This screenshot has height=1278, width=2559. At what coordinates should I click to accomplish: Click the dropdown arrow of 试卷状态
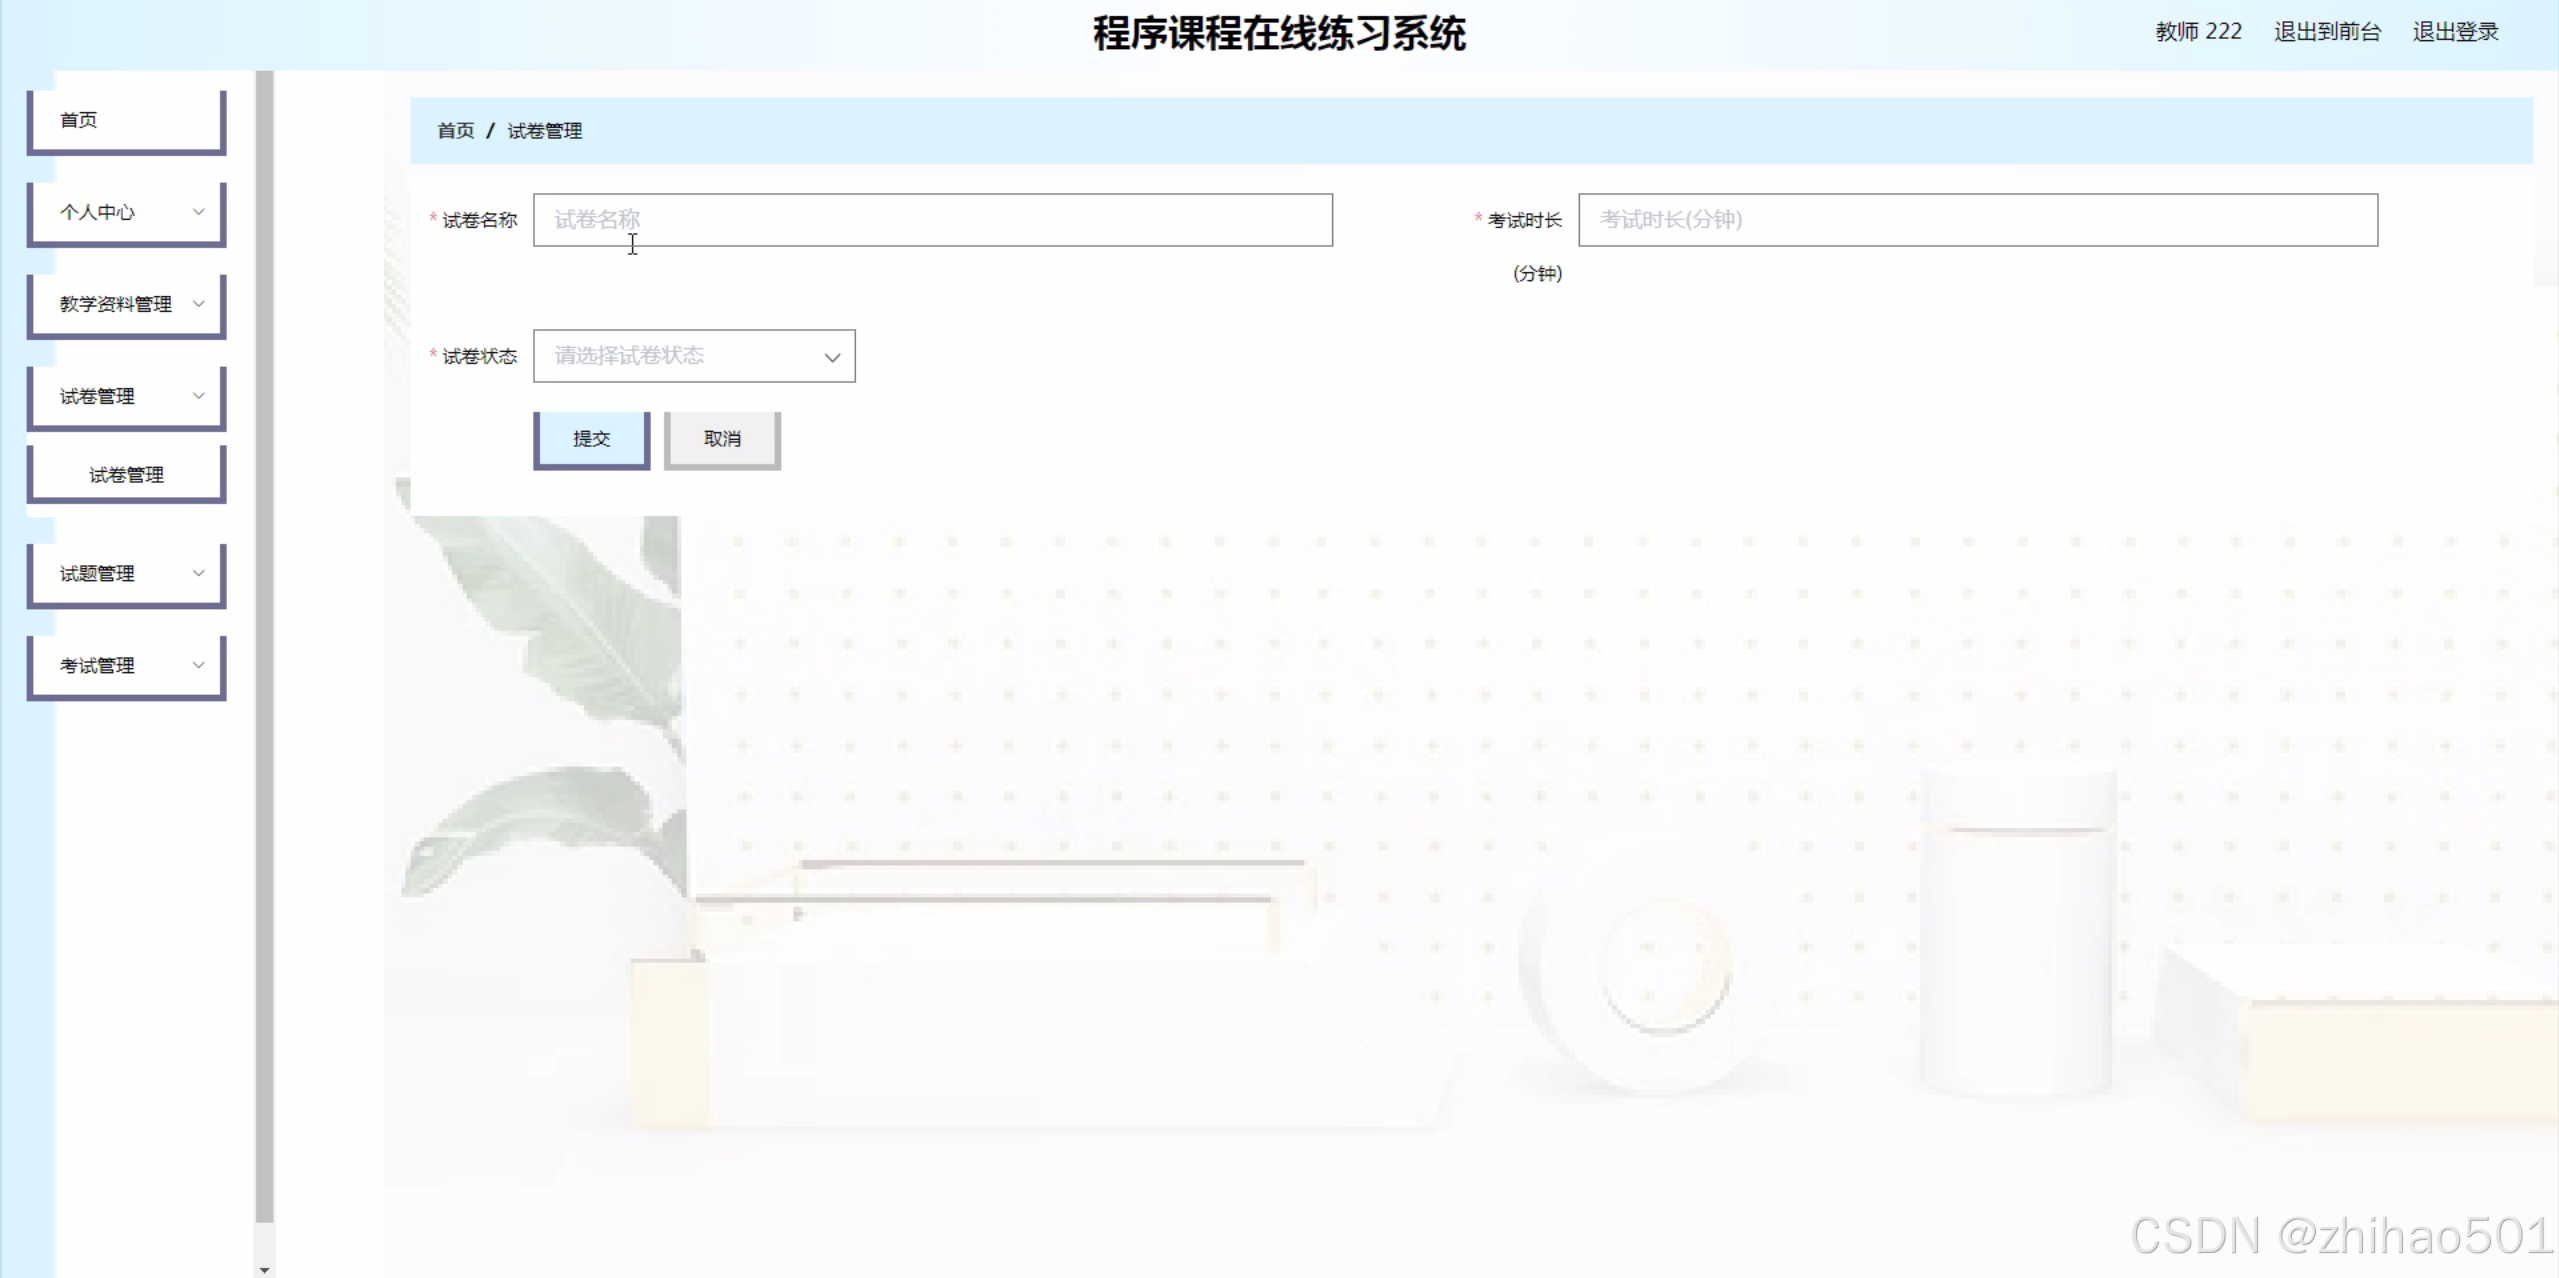click(831, 357)
